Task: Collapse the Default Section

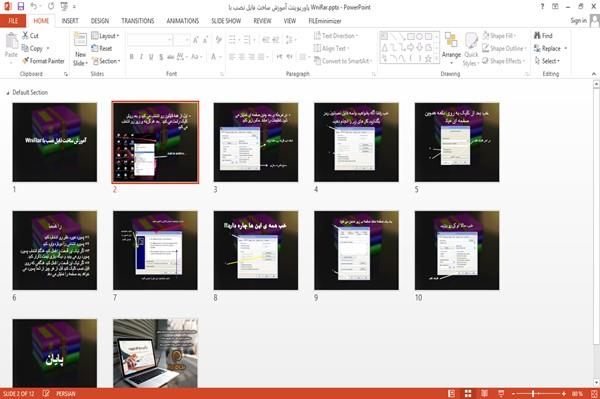Action: pyautogui.click(x=8, y=93)
